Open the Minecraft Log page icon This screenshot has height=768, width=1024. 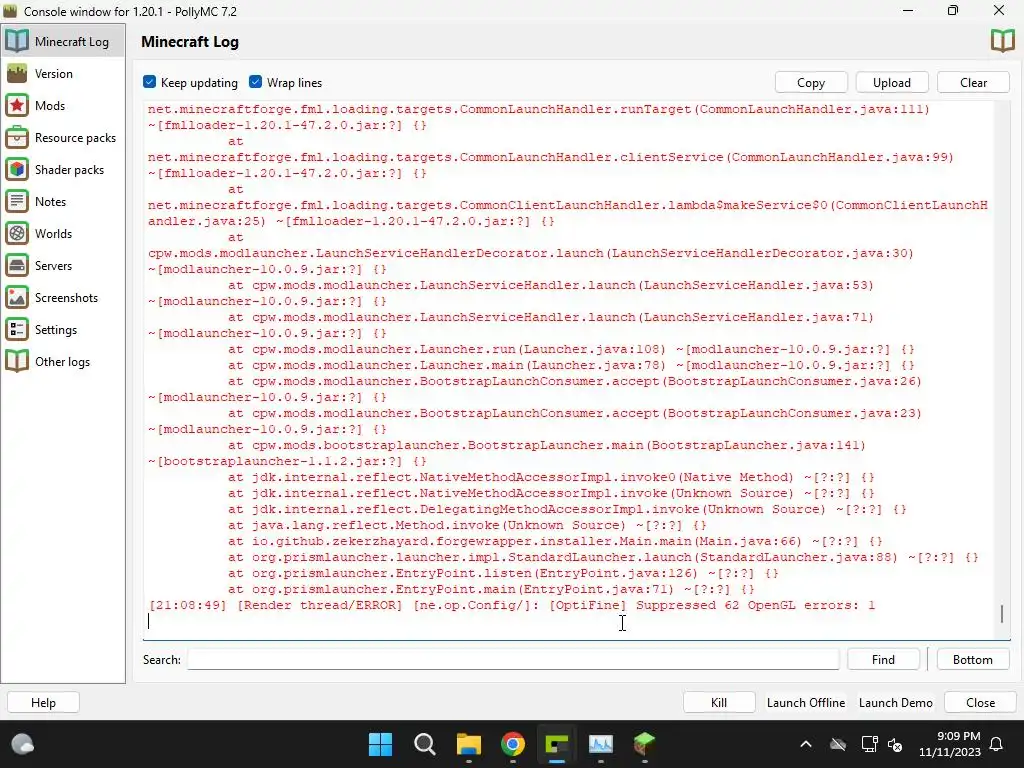click(x=17, y=41)
